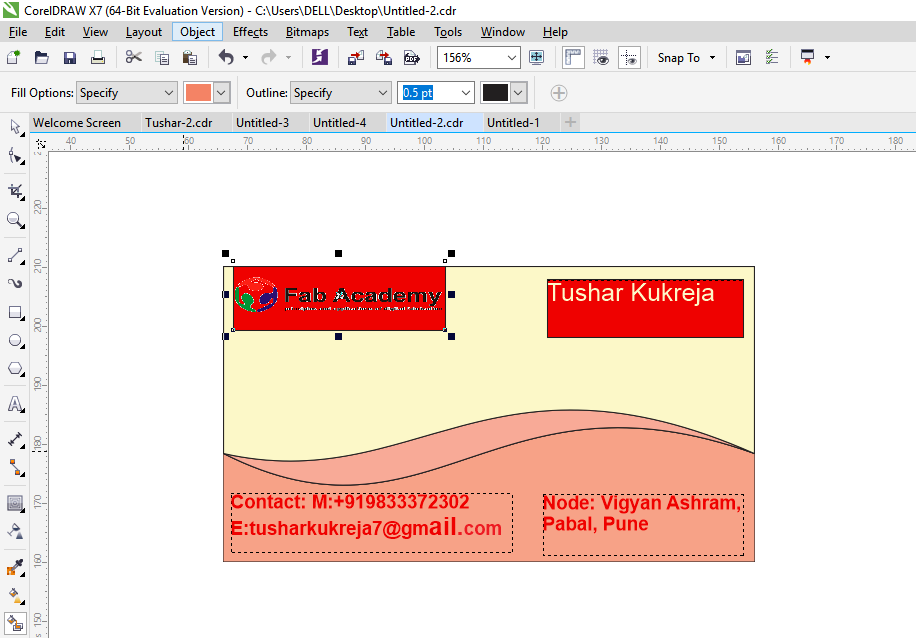Switch to the Tushar-2.cdr tab
916x638 pixels.
click(179, 123)
